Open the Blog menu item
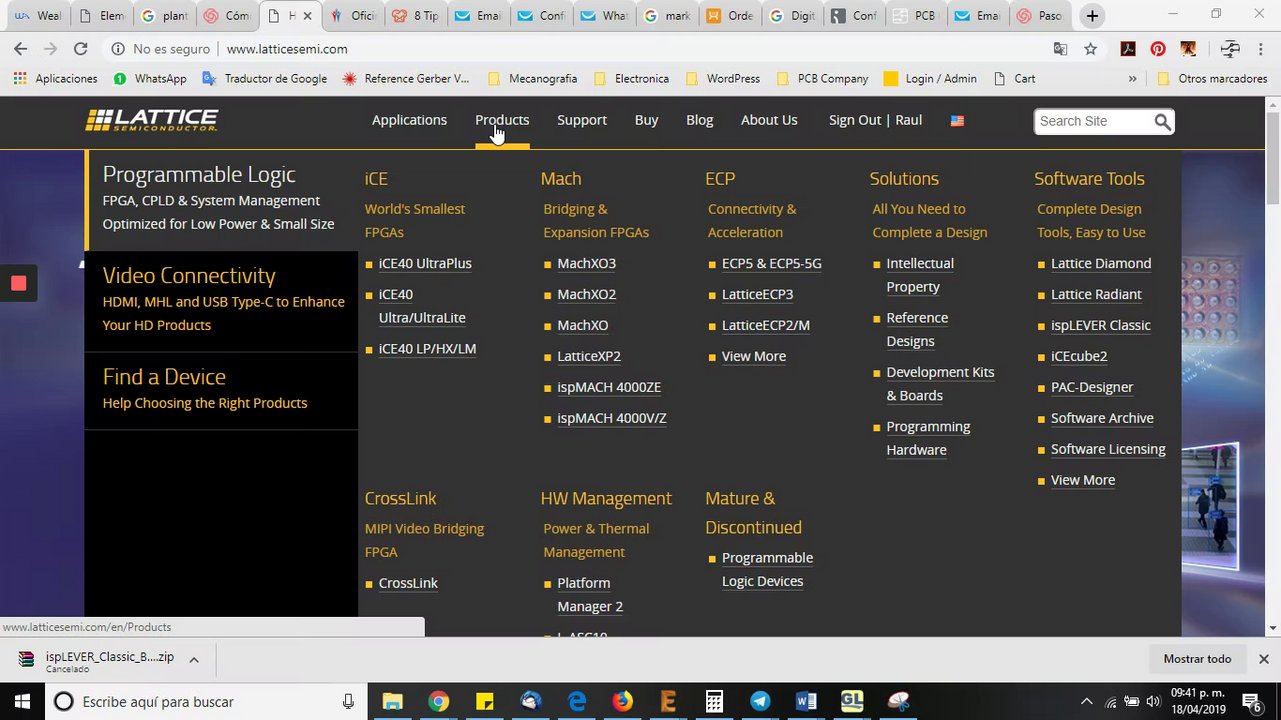Image resolution: width=1281 pixels, height=720 pixels. pos(700,120)
